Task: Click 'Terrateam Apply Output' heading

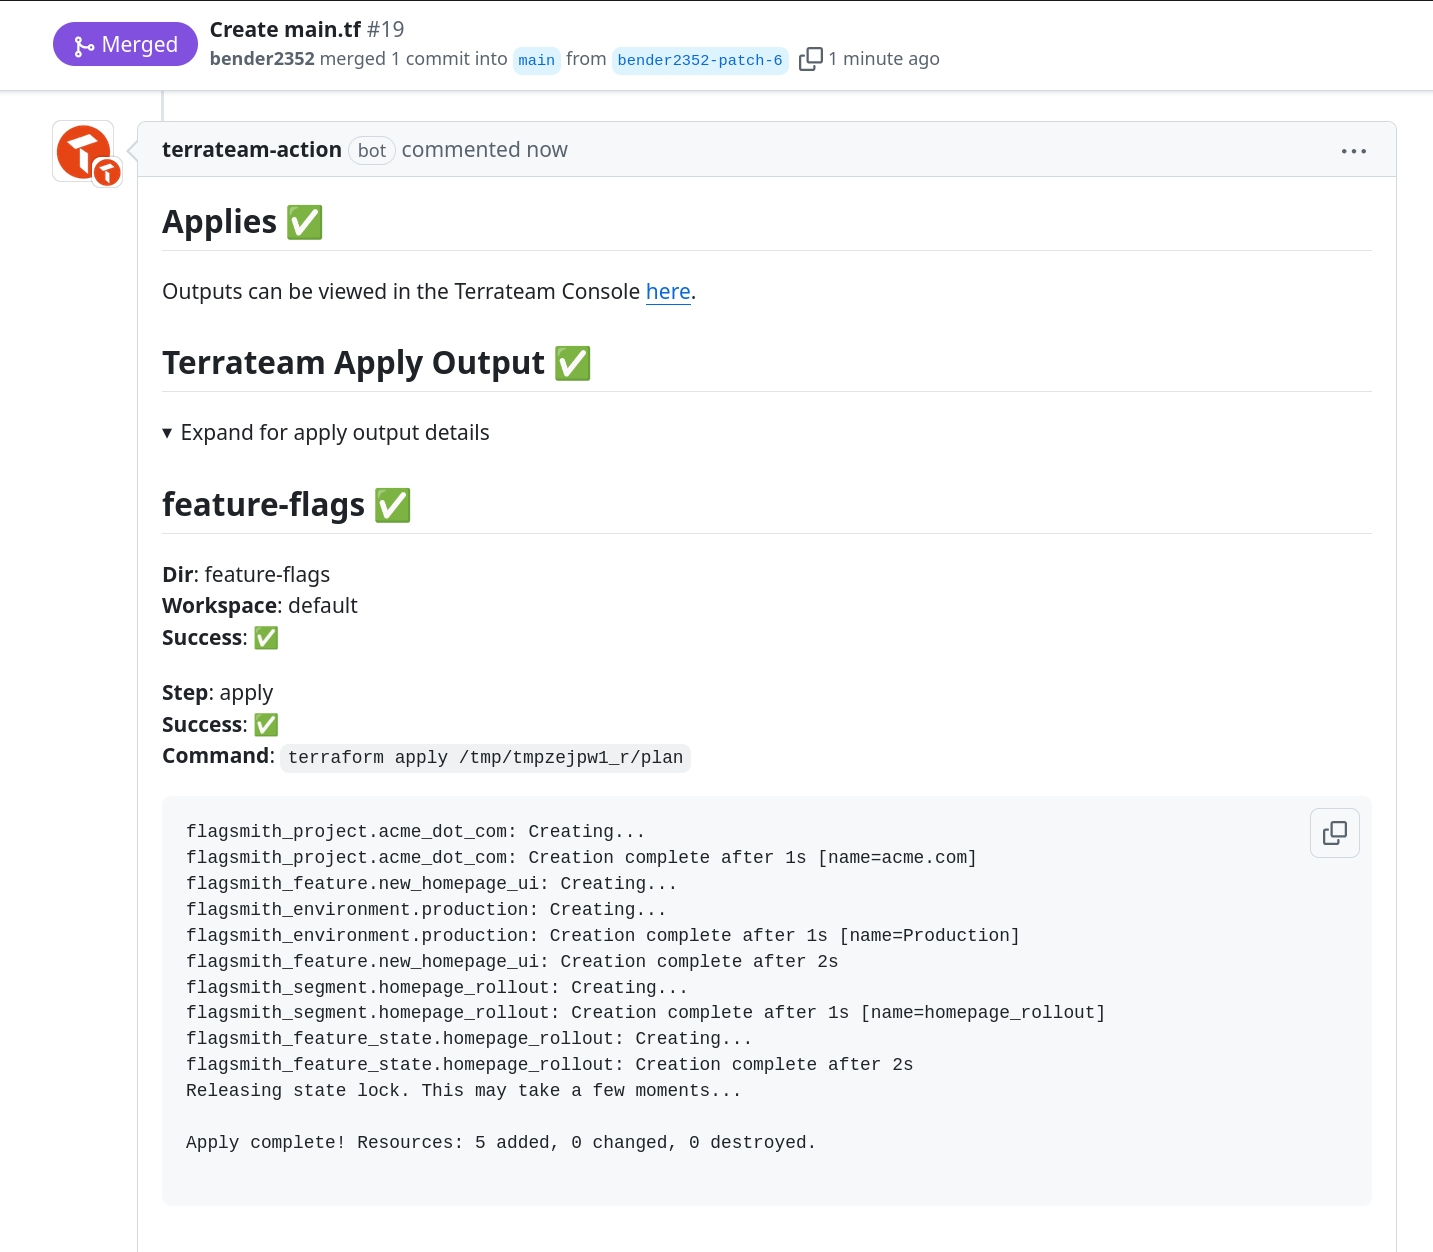Action: tap(376, 362)
